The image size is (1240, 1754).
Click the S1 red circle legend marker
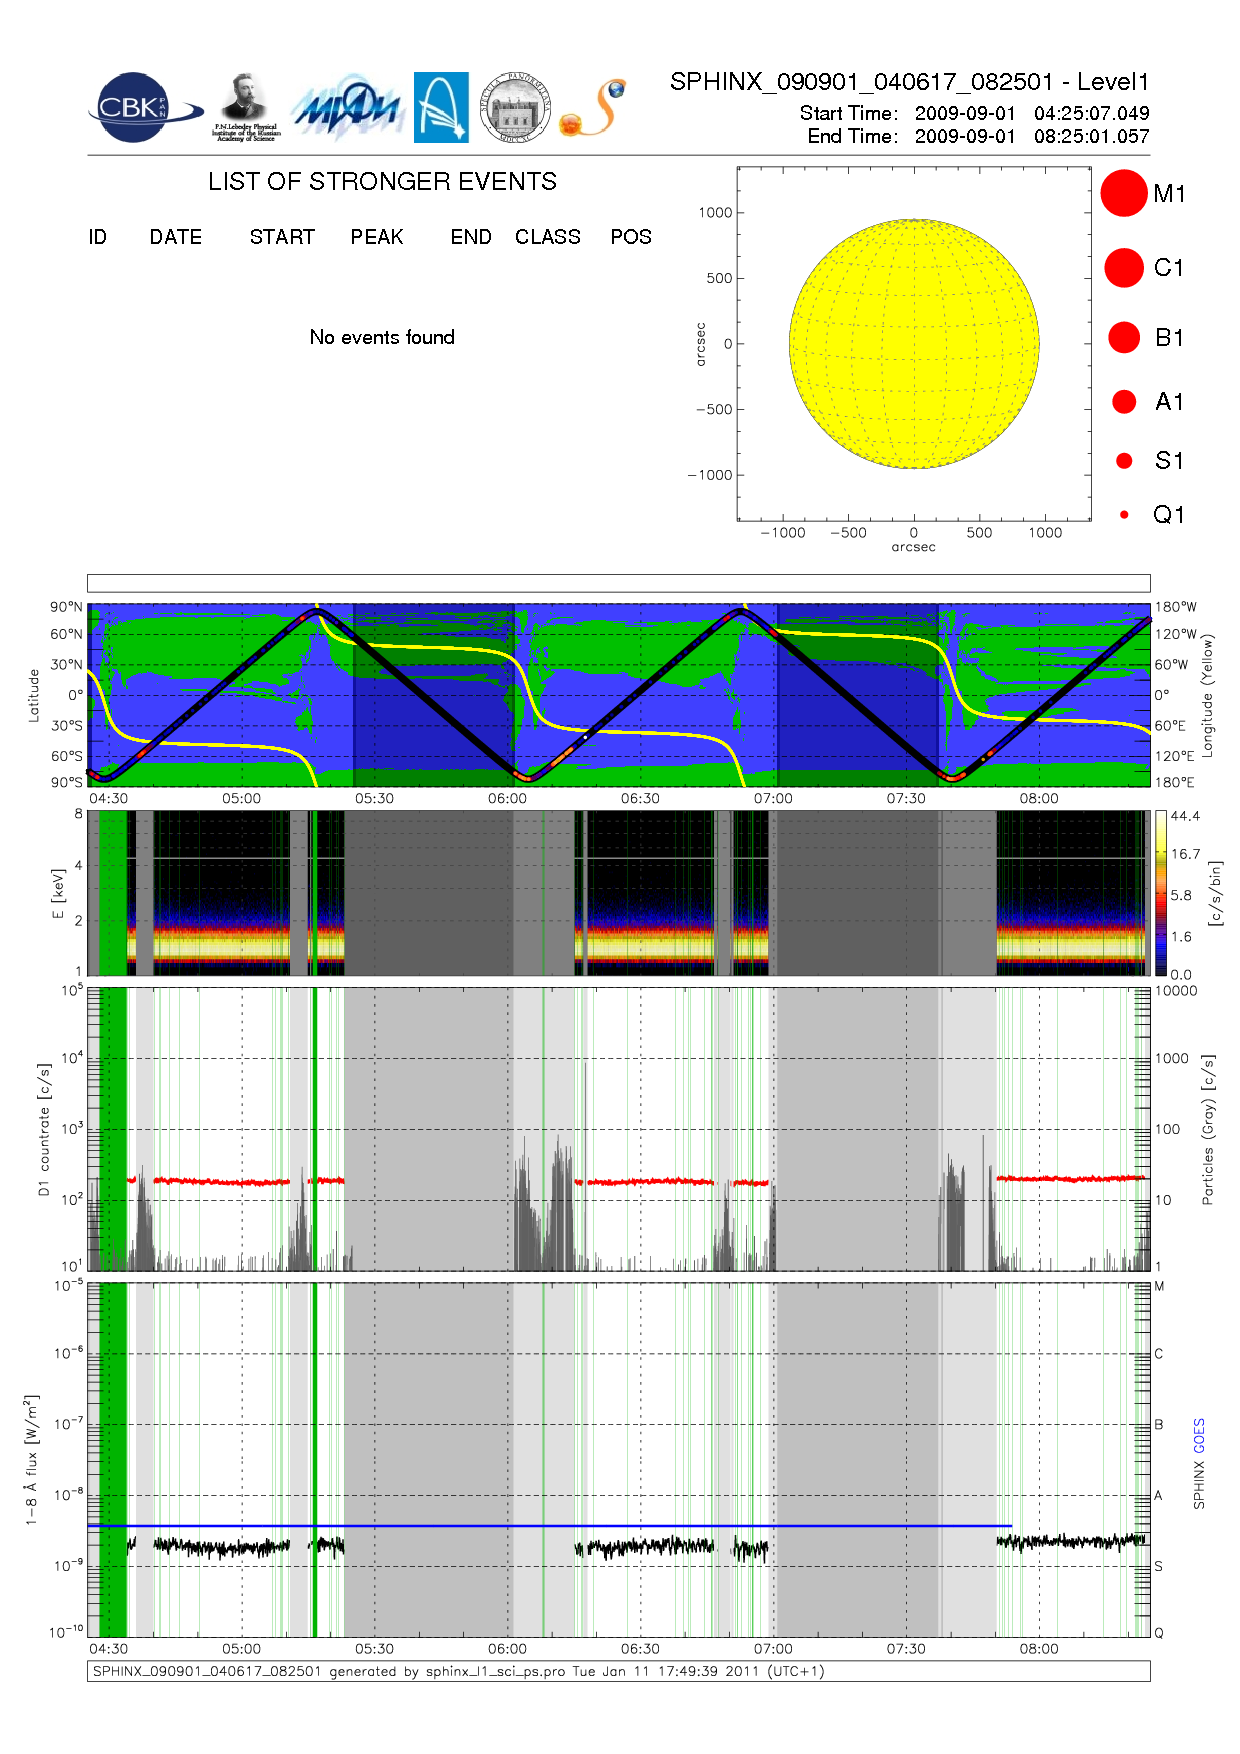point(1124,460)
